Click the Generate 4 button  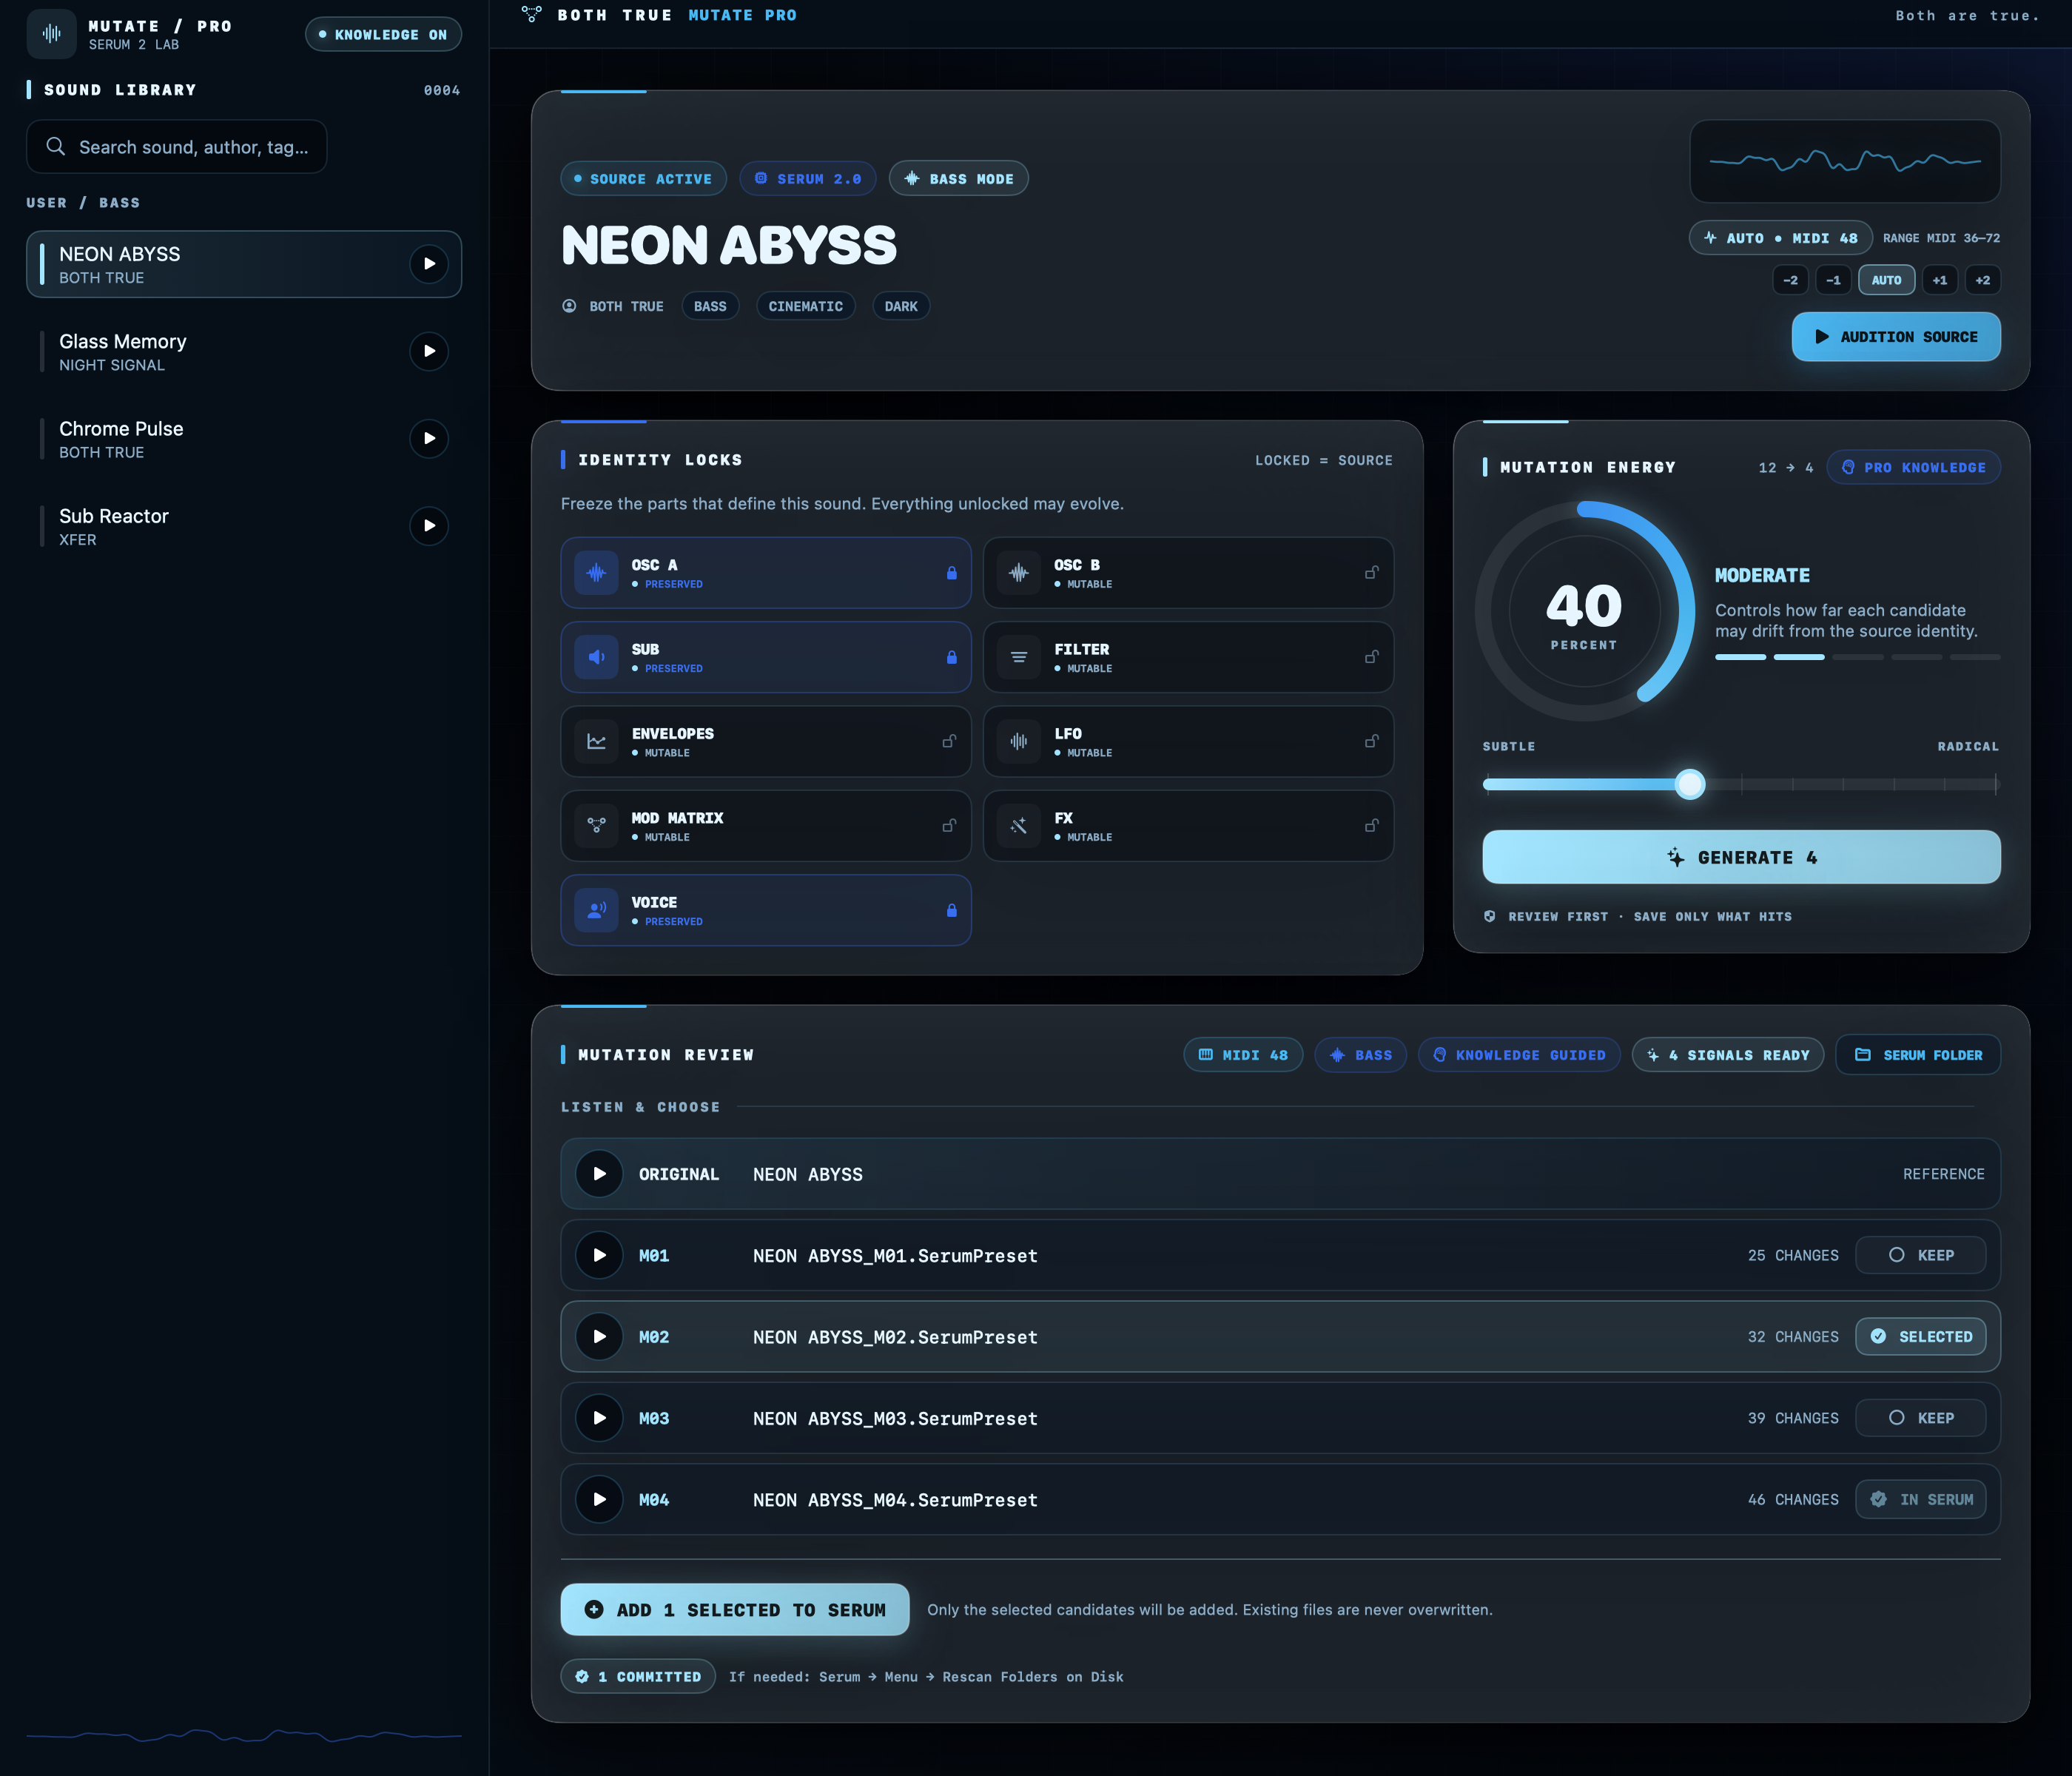pos(1741,857)
